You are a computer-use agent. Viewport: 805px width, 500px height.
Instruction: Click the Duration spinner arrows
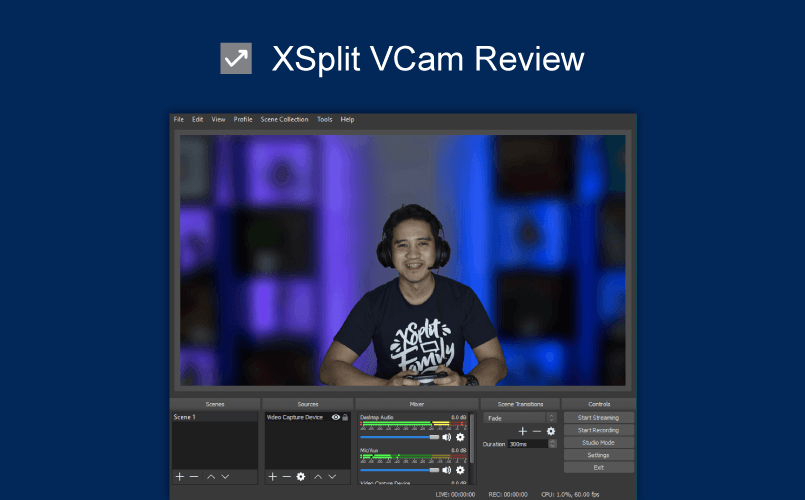(x=552, y=444)
